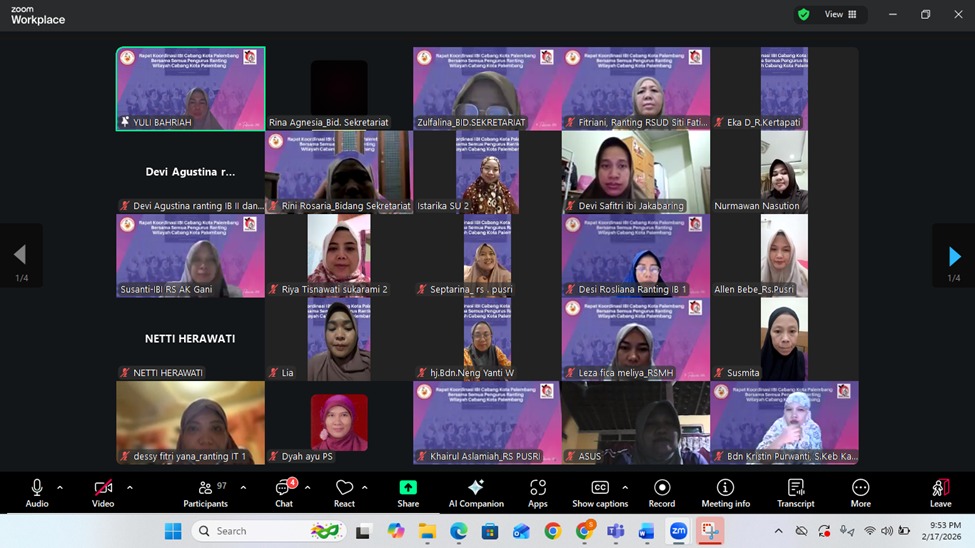Leave the meeting

pyautogui.click(x=940, y=494)
